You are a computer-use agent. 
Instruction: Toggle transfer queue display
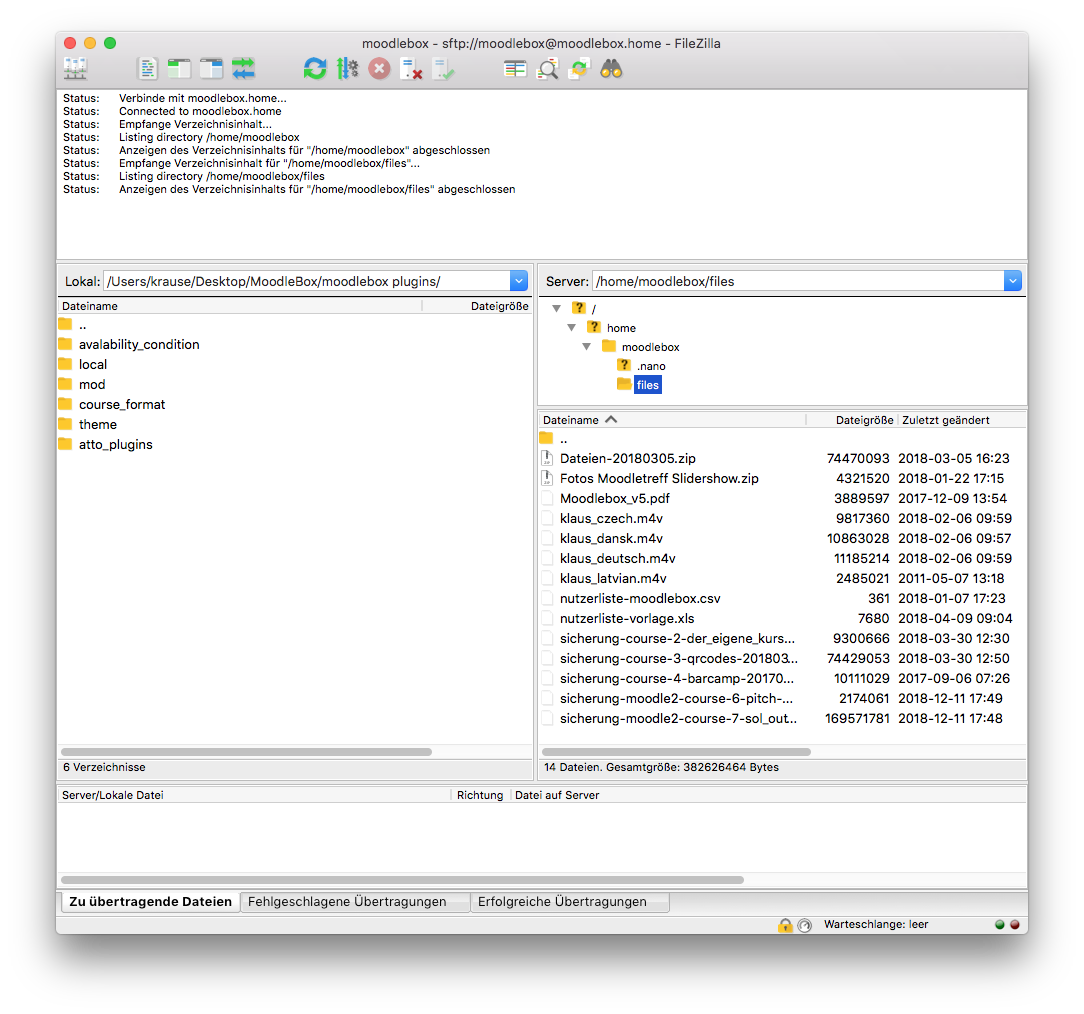click(243, 69)
